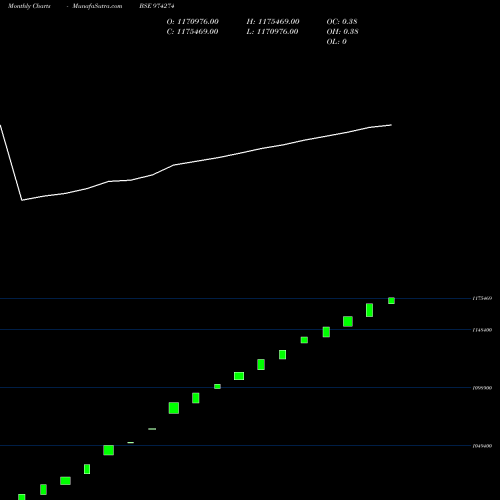Click the 'BSE 974274' symbol label
Viewport: 500px width, 500px height.
(157, 6)
